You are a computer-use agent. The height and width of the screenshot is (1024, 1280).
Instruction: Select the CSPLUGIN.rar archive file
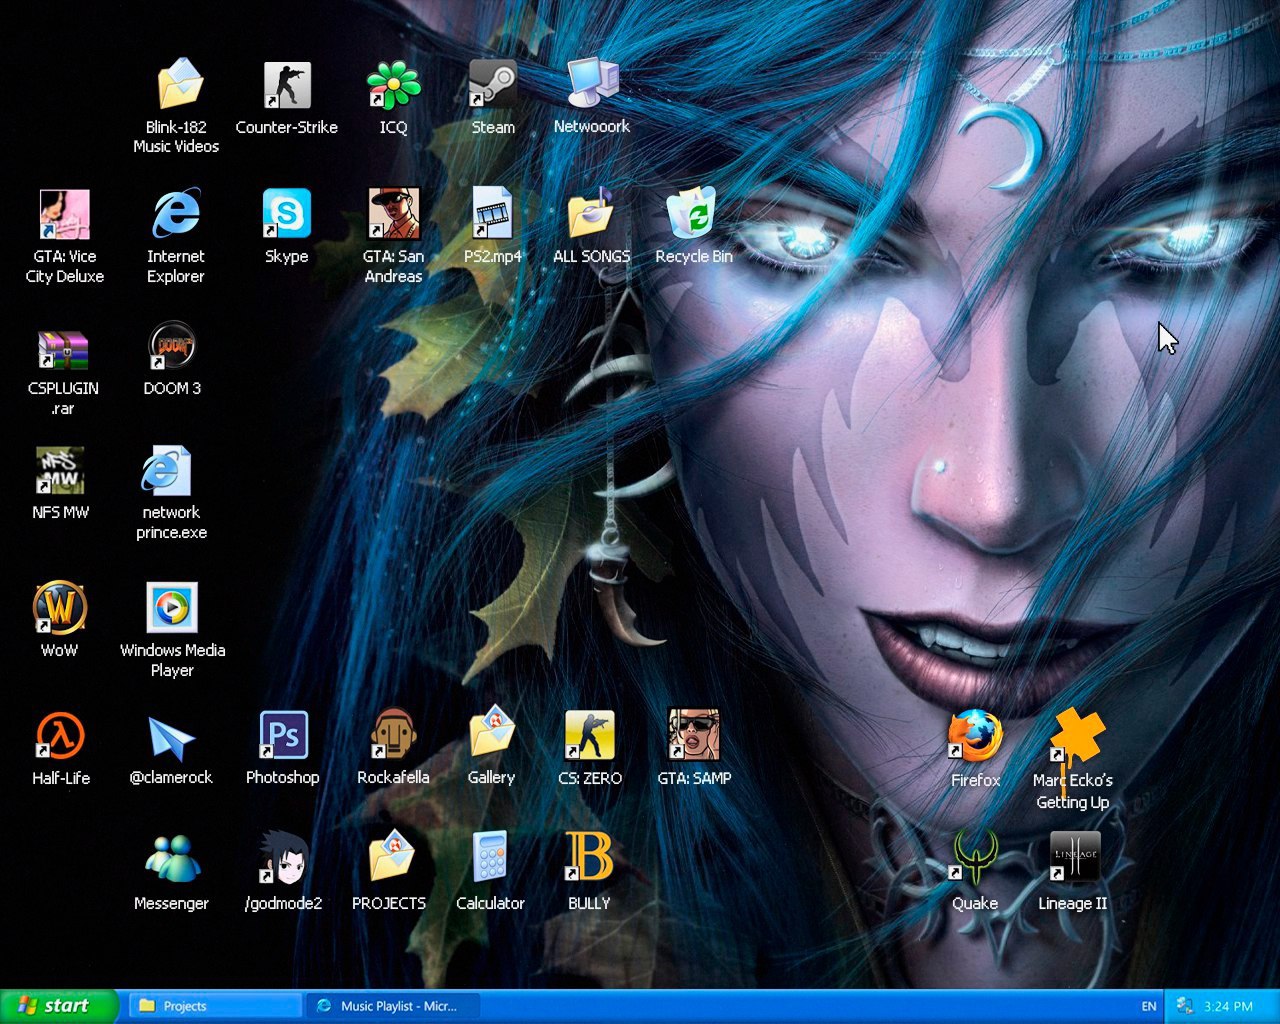click(x=63, y=351)
